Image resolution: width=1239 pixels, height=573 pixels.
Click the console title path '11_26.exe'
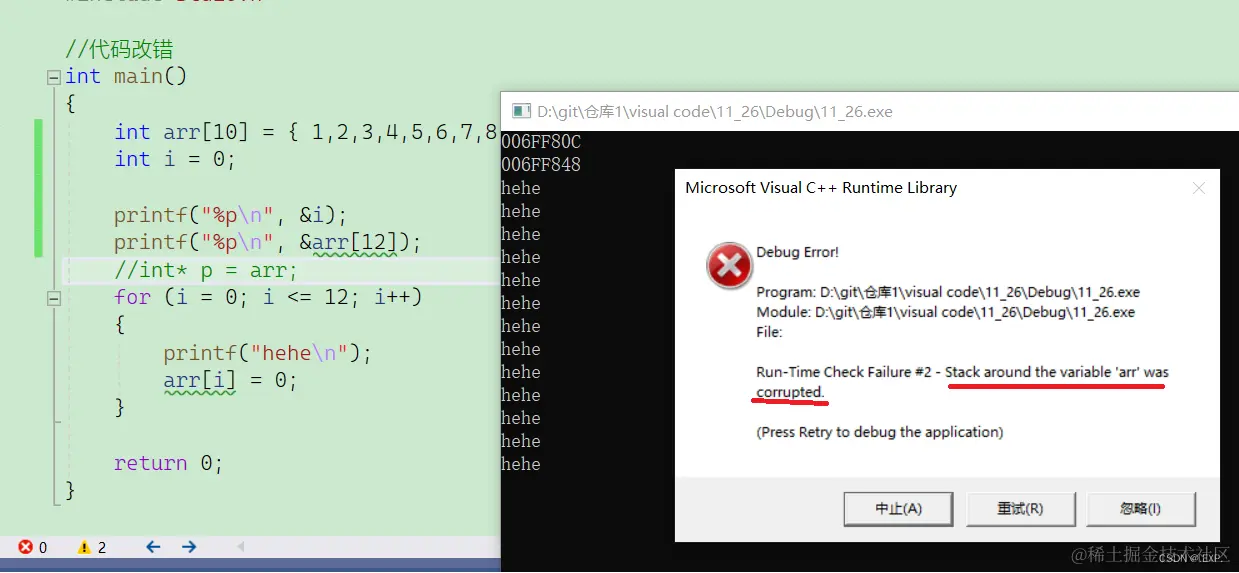(x=715, y=112)
